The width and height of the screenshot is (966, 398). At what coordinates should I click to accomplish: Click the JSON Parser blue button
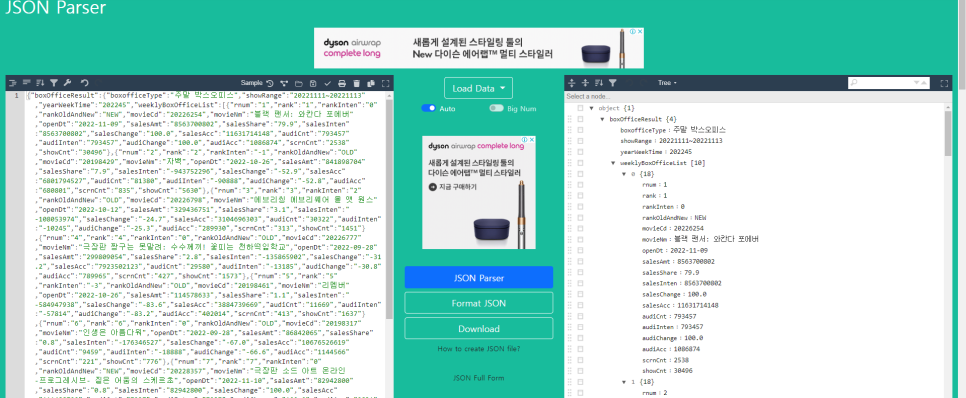[x=479, y=278]
